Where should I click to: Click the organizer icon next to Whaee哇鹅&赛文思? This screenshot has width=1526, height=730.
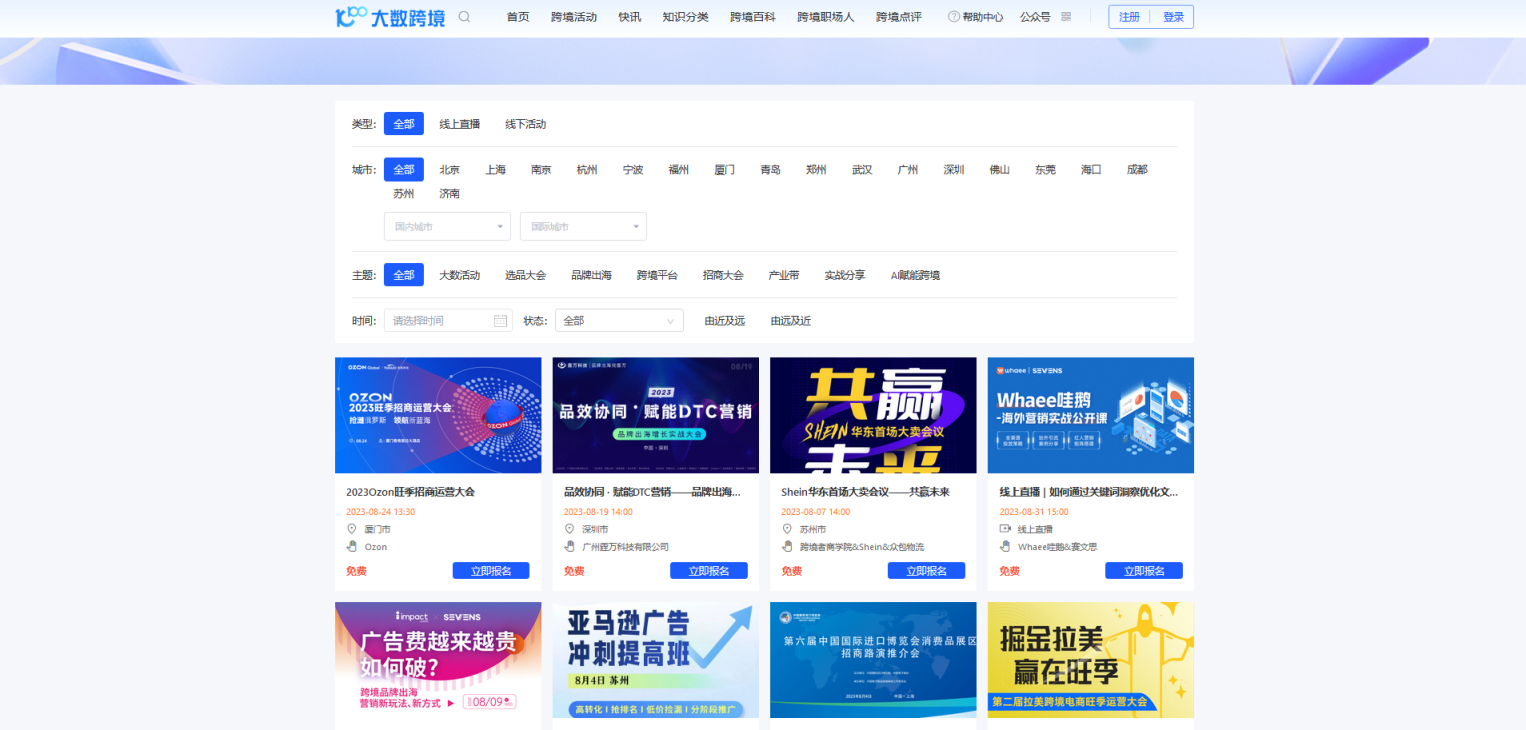[x=1004, y=546]
